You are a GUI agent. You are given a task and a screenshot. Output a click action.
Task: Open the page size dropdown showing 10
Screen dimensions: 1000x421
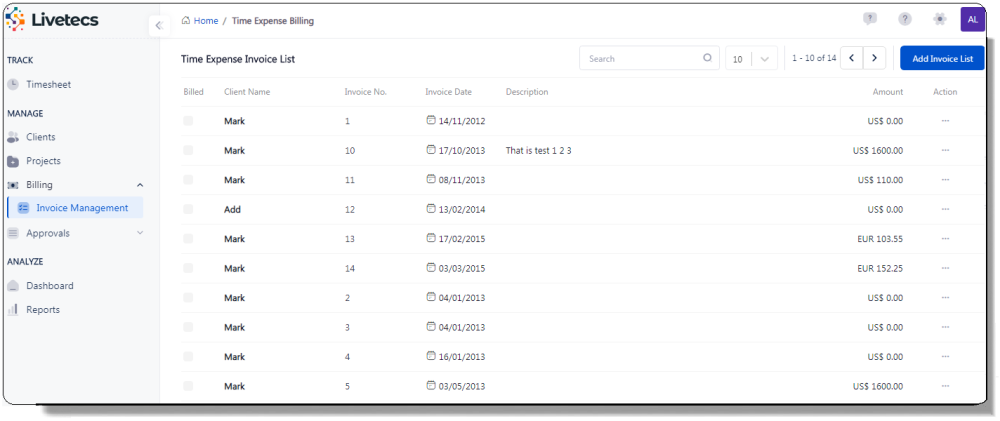[751, 58]
